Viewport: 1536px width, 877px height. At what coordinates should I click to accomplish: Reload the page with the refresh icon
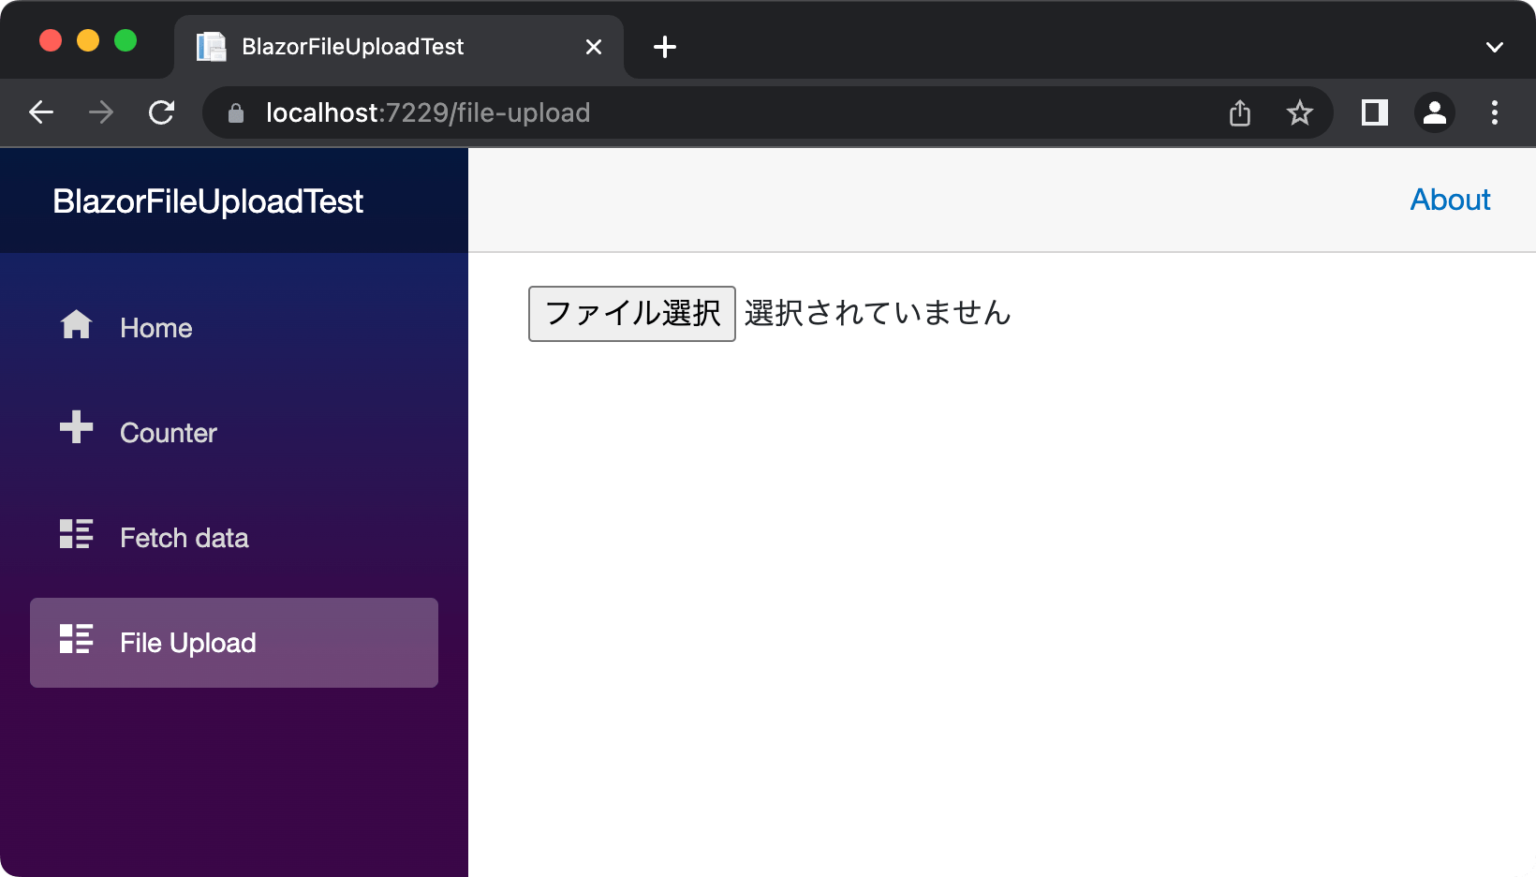click(x=161, y=112)
